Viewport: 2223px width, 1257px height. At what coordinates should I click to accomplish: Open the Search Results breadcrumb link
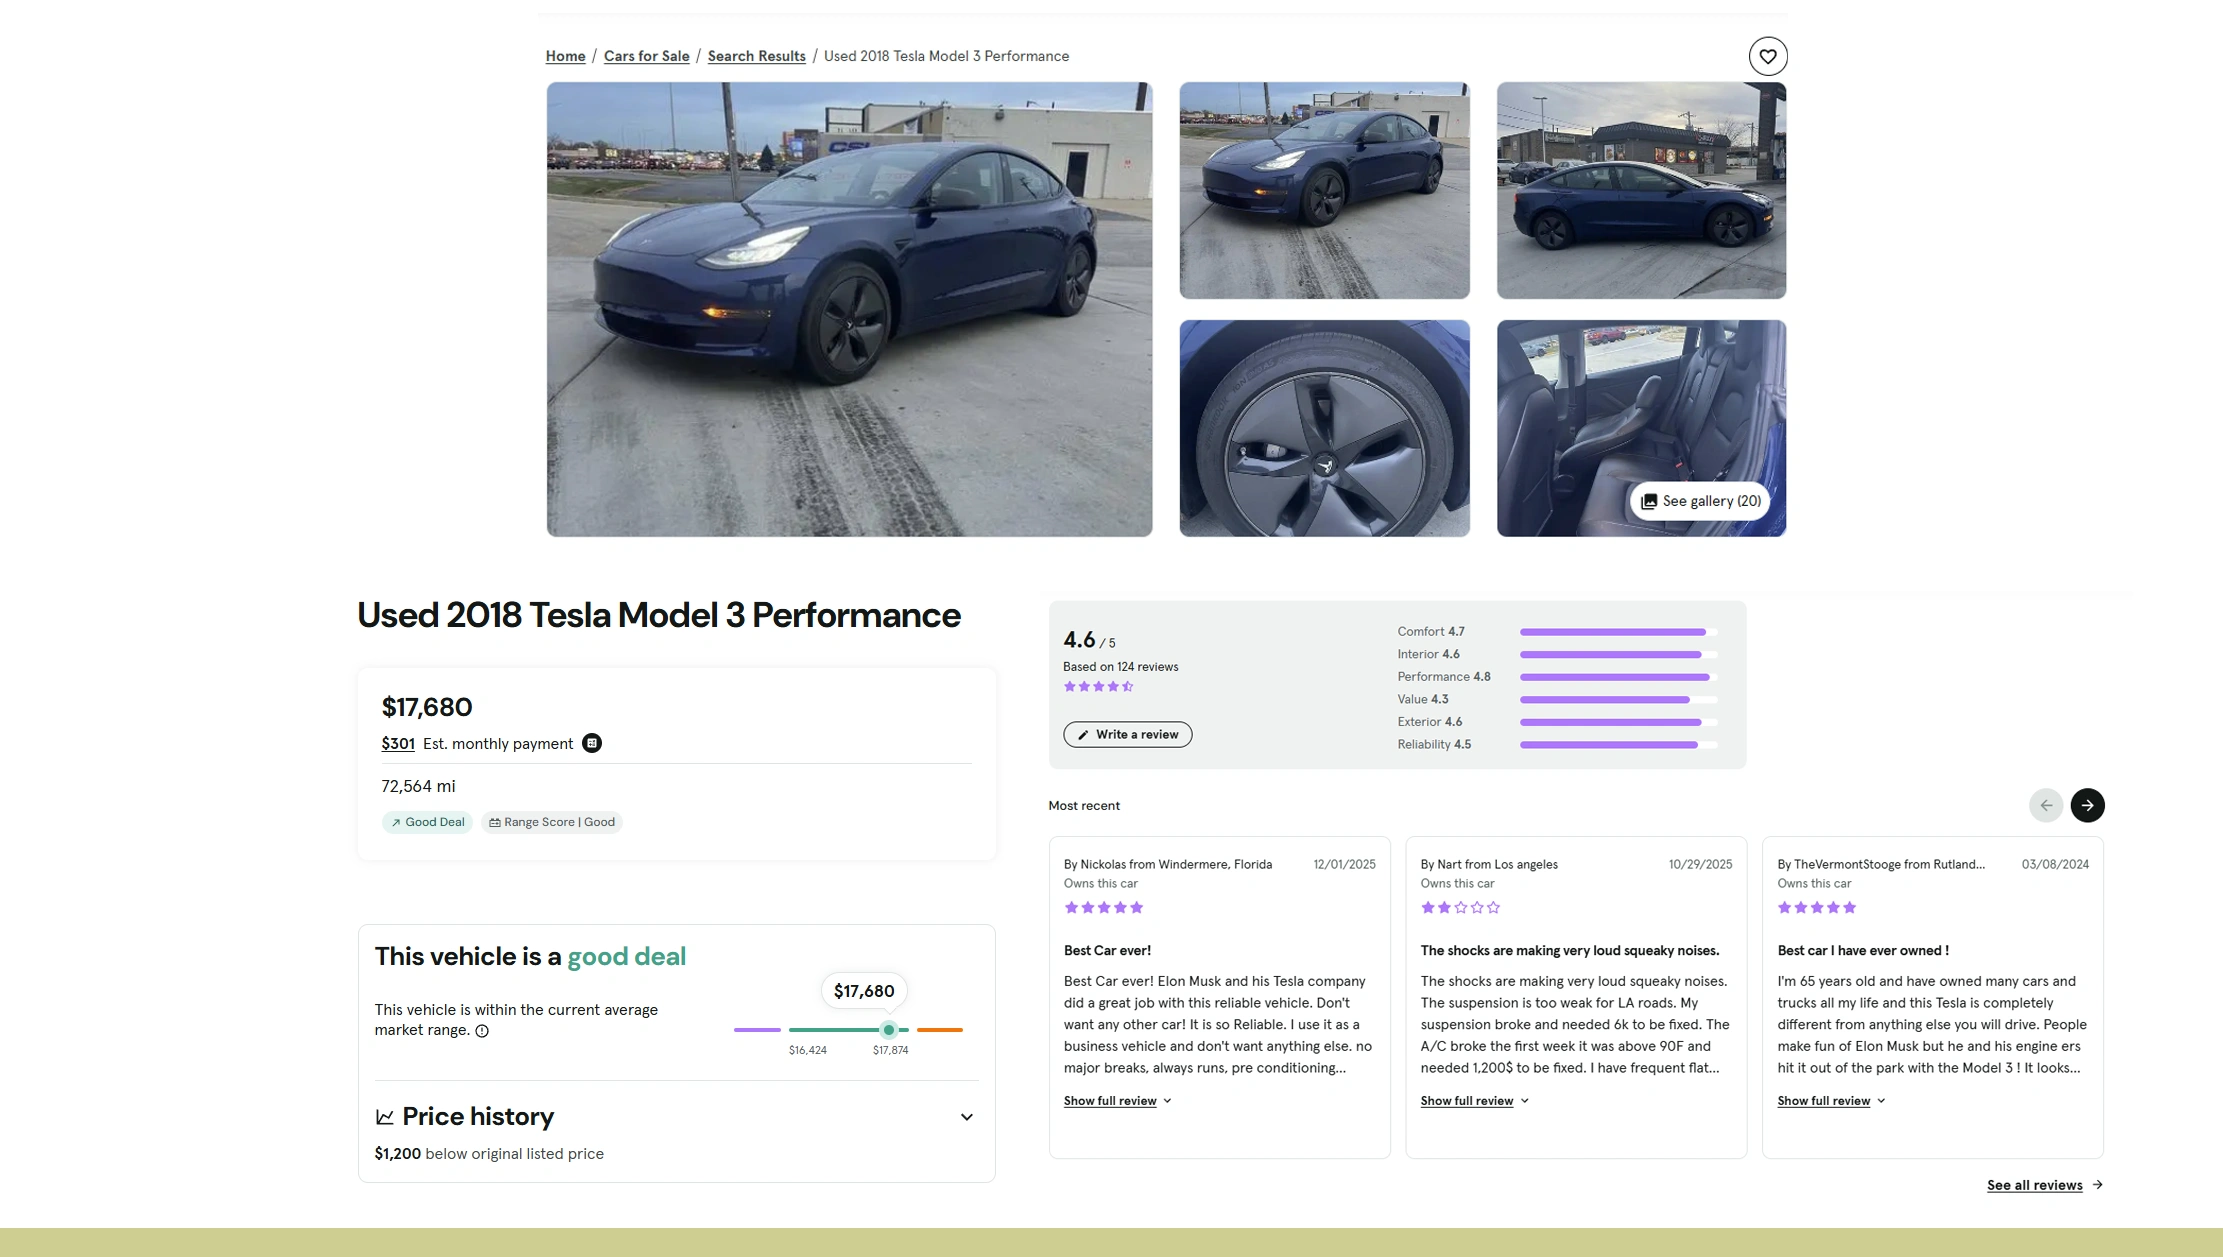click(756, 56)
